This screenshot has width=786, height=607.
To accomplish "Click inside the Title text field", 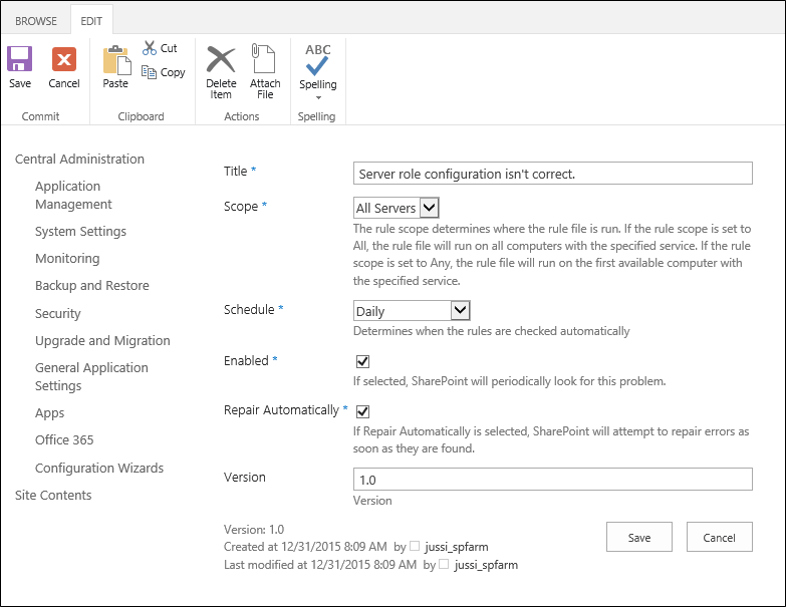I will coord(553,174).
